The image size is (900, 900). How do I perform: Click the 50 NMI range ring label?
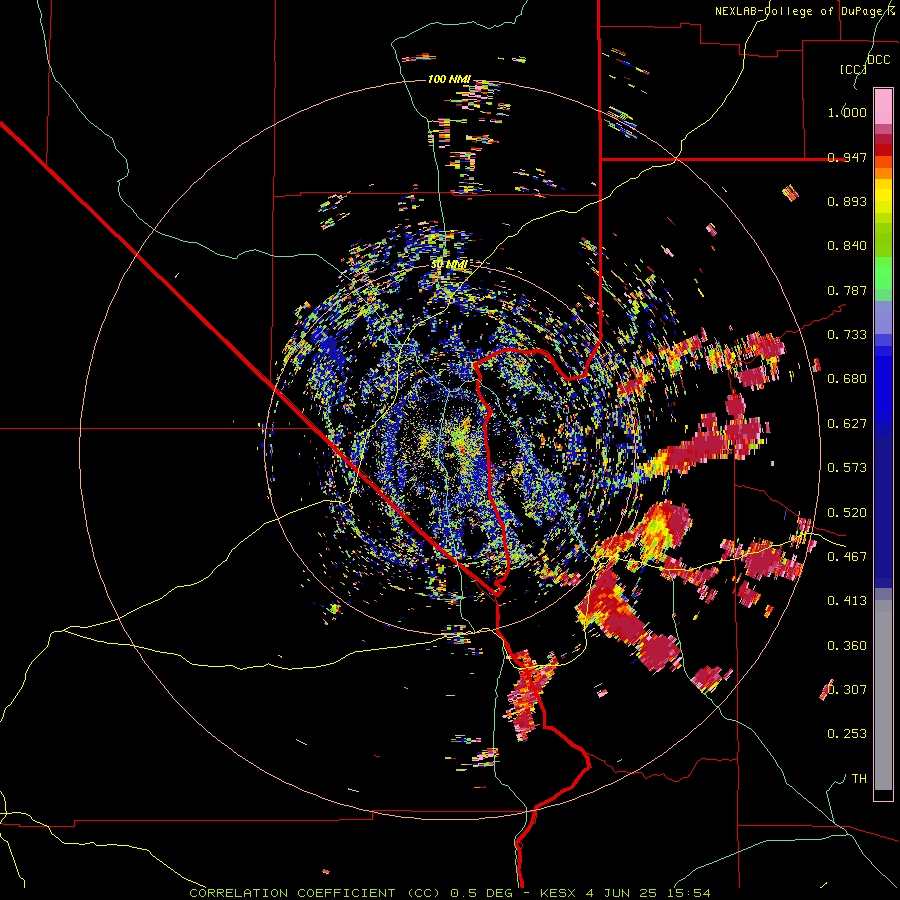(449, 265)
